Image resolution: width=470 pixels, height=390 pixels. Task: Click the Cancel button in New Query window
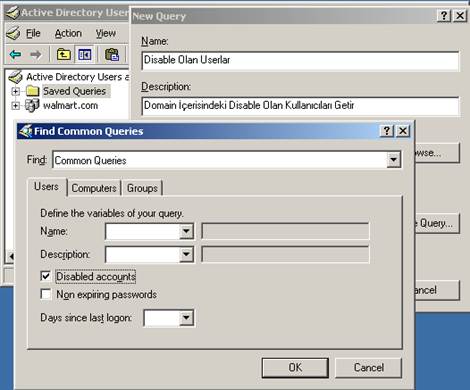437,290
